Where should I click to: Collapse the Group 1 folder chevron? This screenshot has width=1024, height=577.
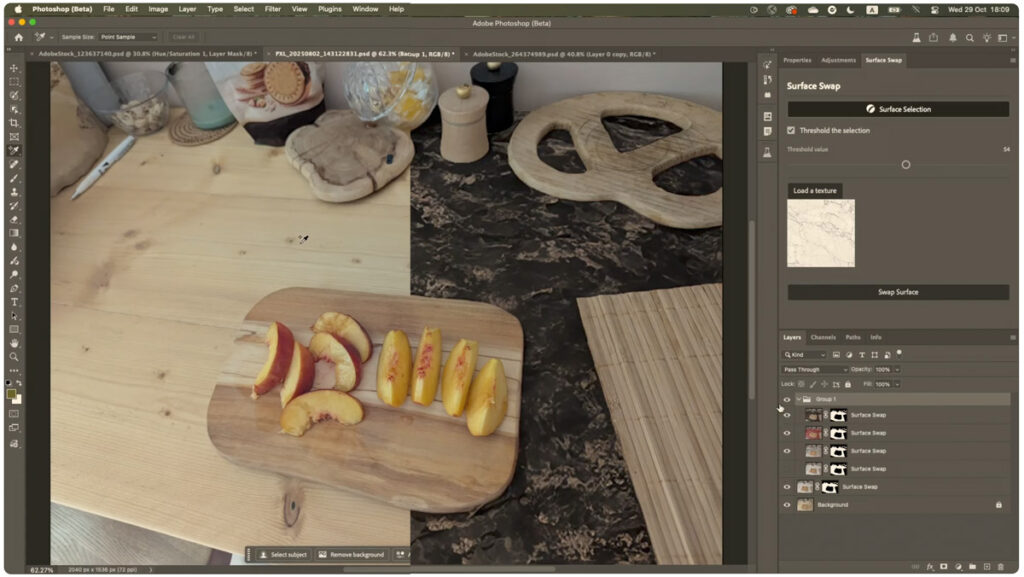(798, 399)
